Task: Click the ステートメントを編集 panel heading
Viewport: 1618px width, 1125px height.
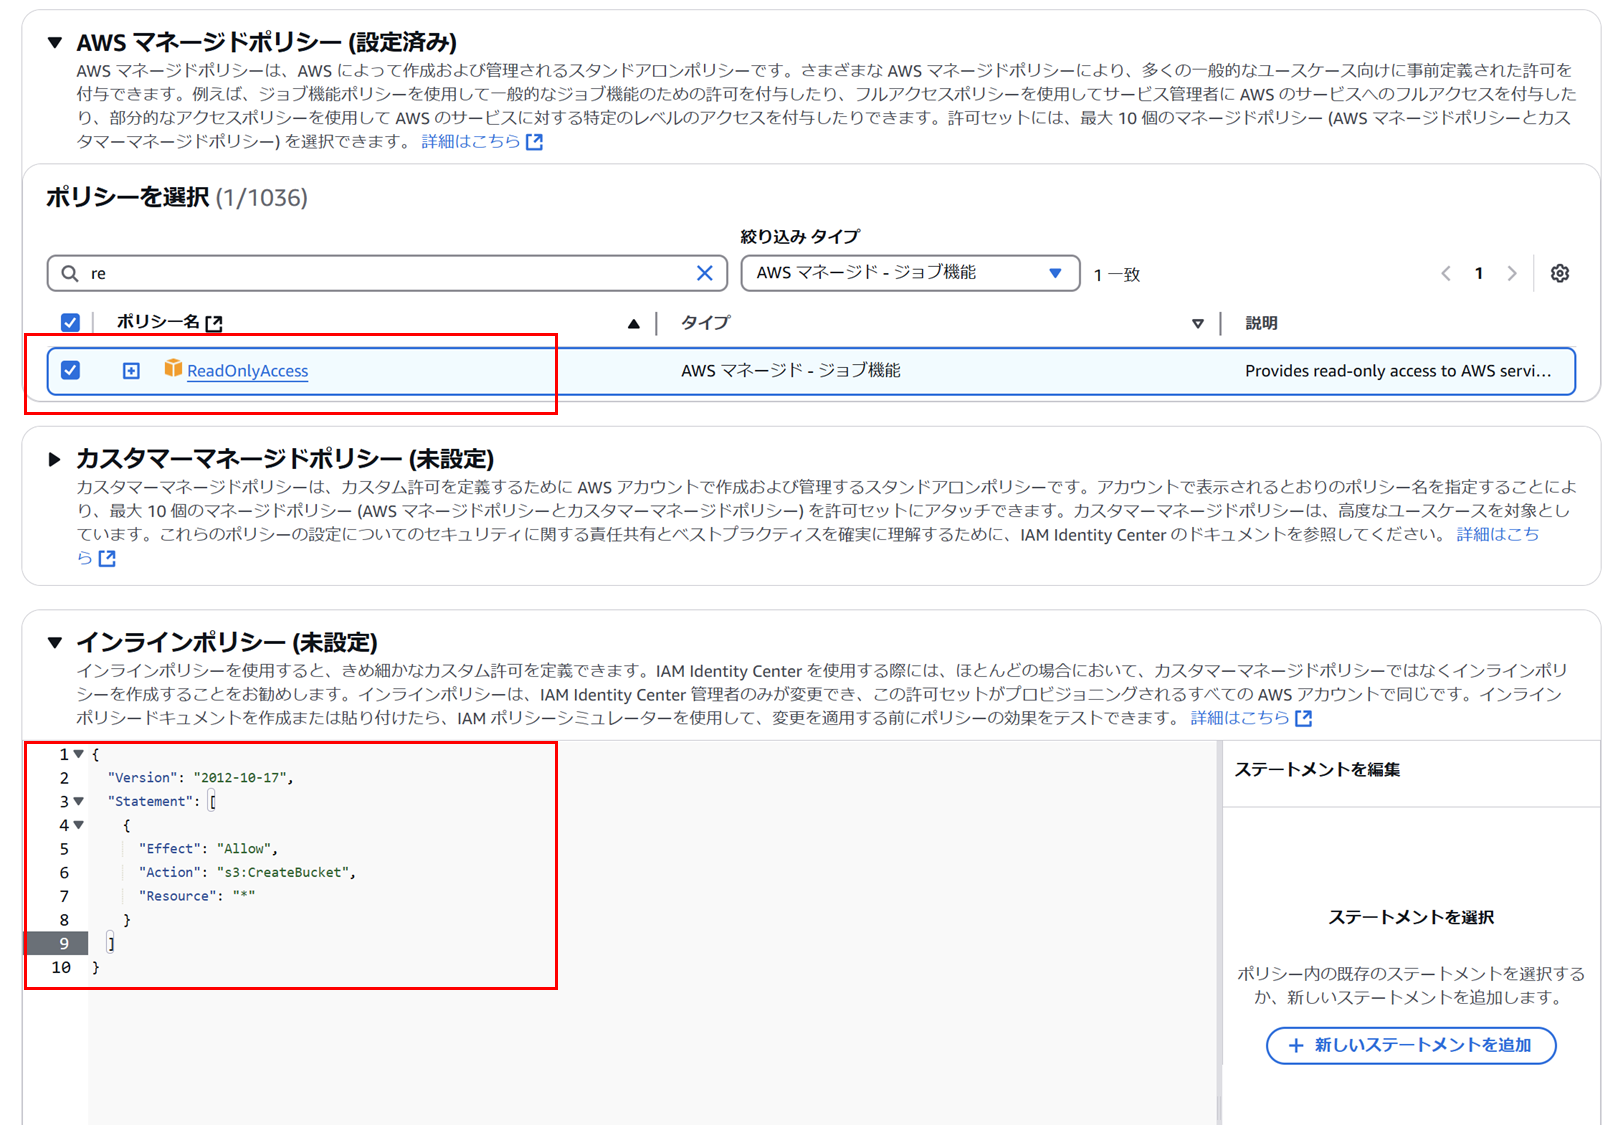Action: (1317, 770)
